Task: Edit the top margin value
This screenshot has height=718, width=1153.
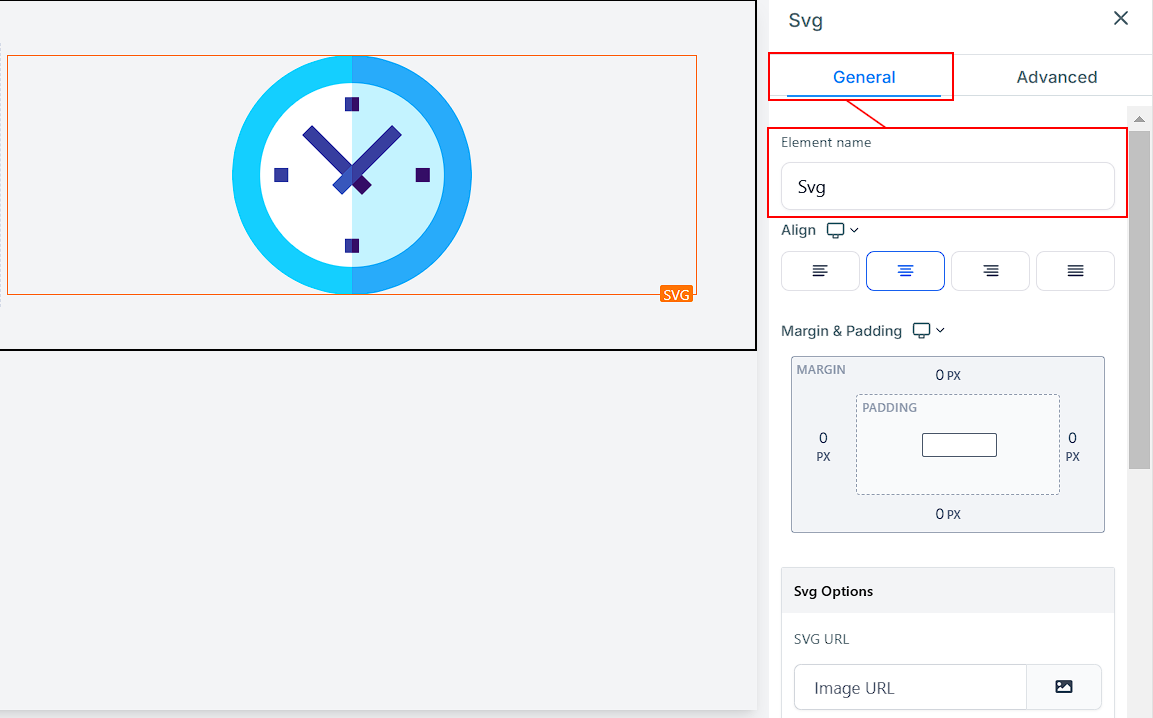Action: coord(948,375)
